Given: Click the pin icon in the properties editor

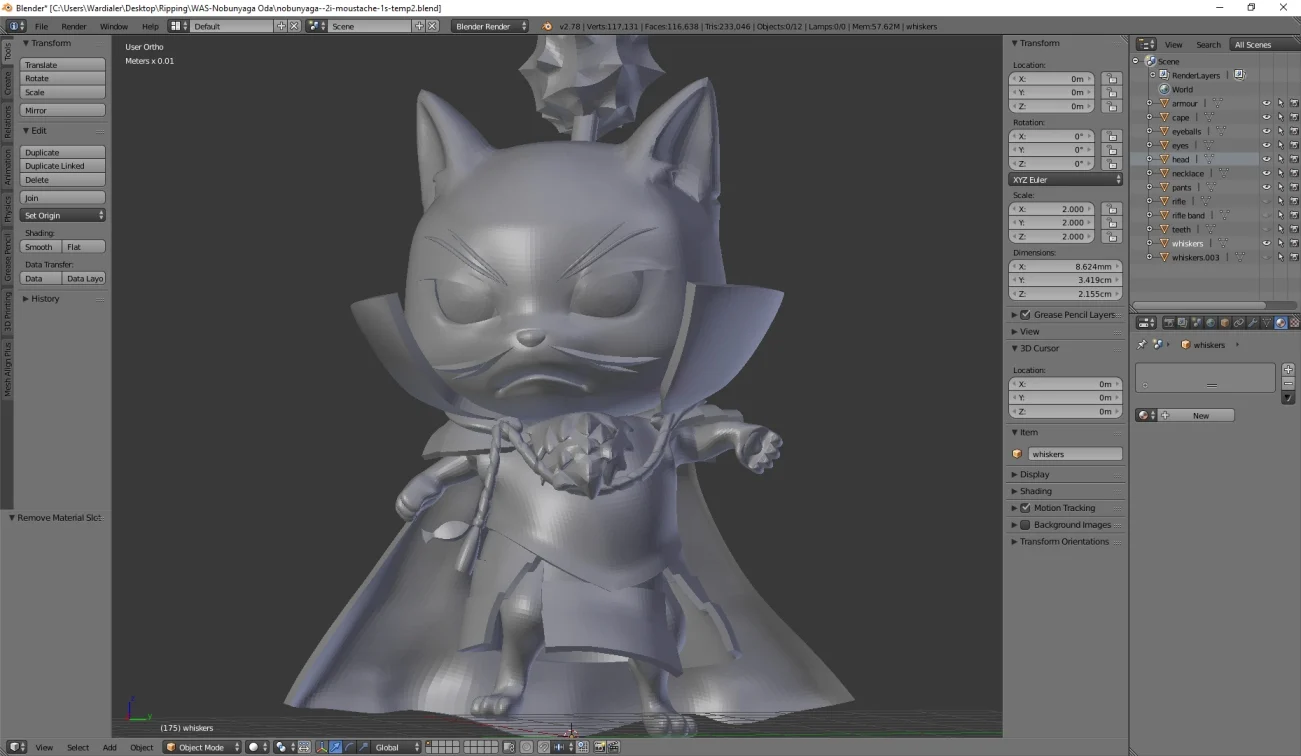Looking at the screenshot, I should pyautogui.click(x=1142, y=344).
